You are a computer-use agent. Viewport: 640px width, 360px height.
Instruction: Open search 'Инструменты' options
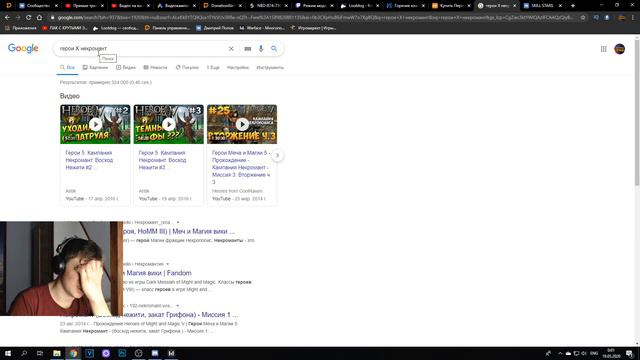point(270,67)
